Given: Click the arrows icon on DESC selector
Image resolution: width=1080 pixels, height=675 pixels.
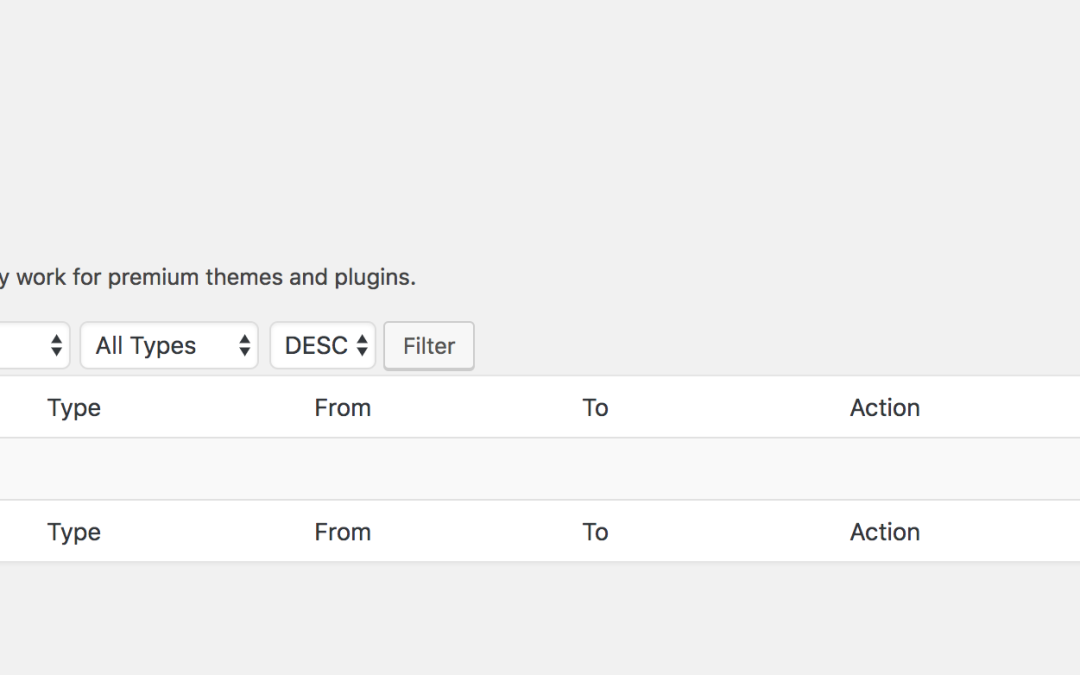Looking at the screenshot, I should coord(362,345).
